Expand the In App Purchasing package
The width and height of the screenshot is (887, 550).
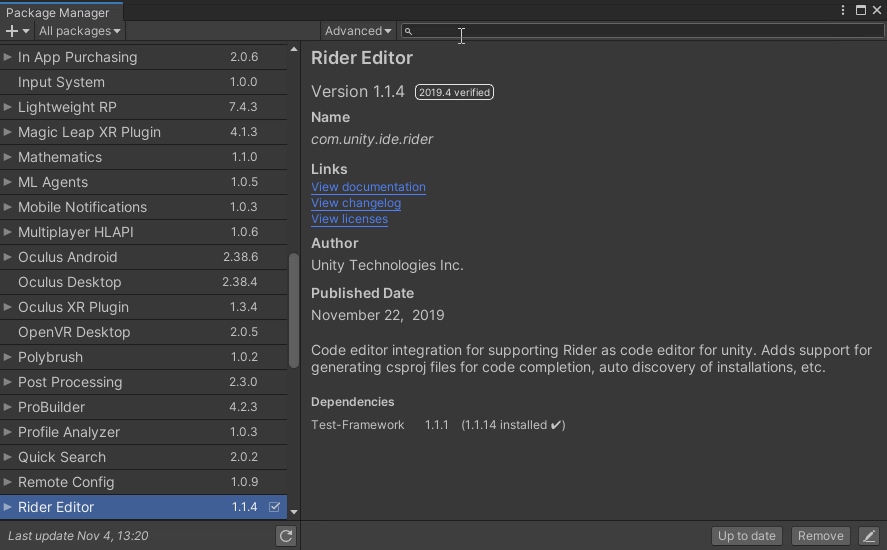point(8,57)
